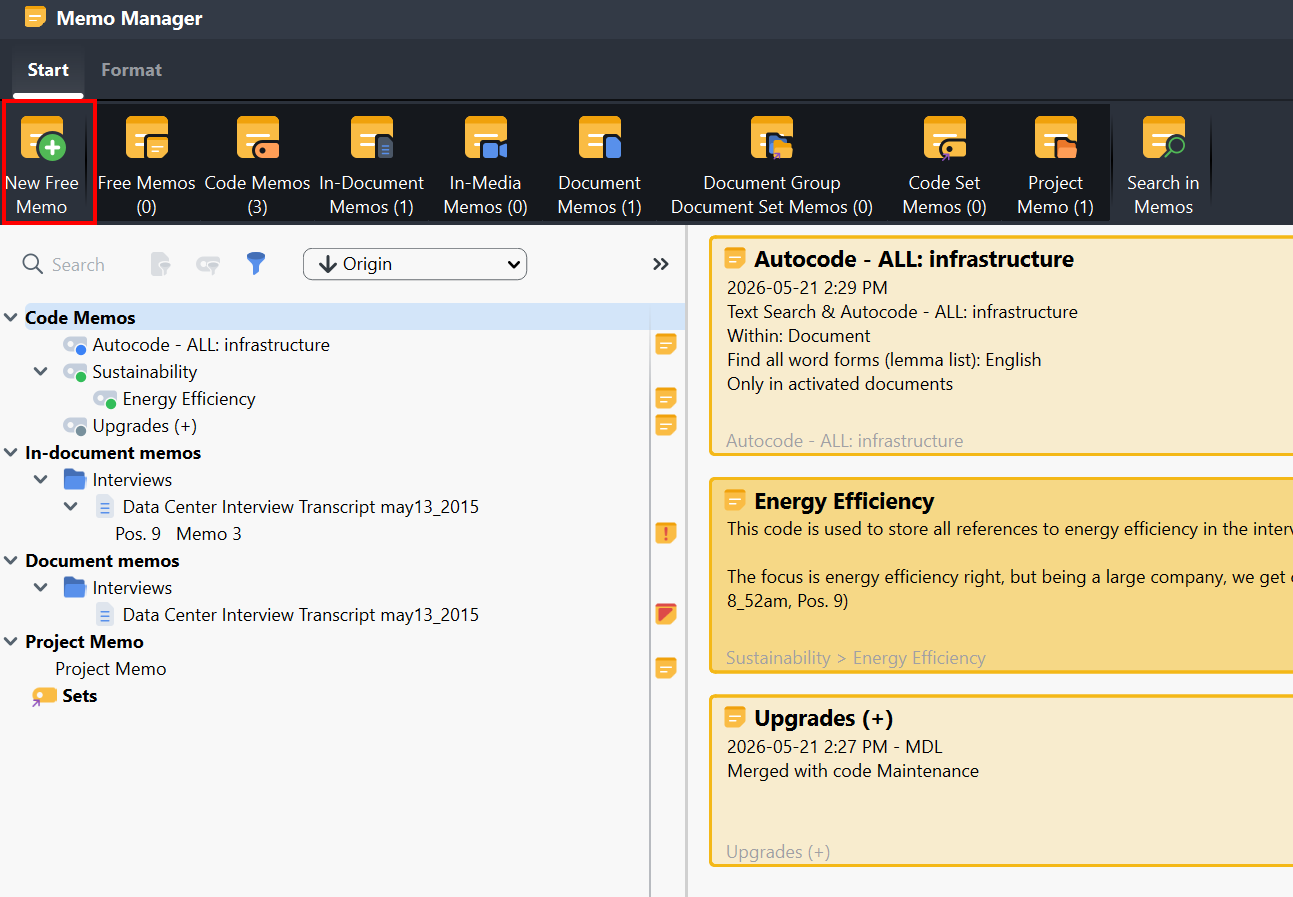The image size is (1293, 897).
Task: Switch to the Format tab
Action: point(131,70)
